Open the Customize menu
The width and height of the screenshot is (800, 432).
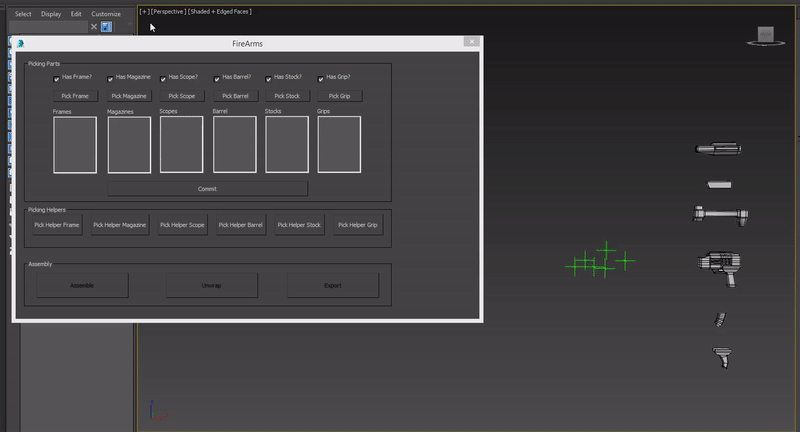106,14
